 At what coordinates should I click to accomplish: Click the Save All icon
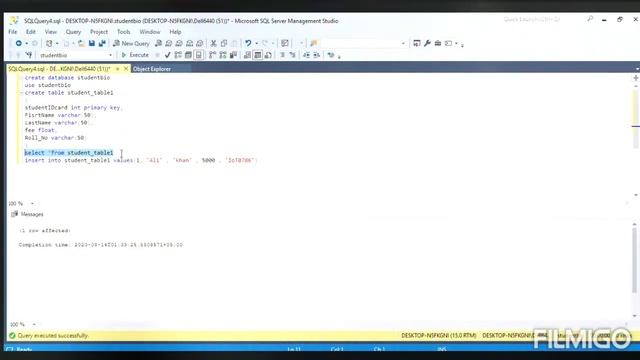click(102, 43)
